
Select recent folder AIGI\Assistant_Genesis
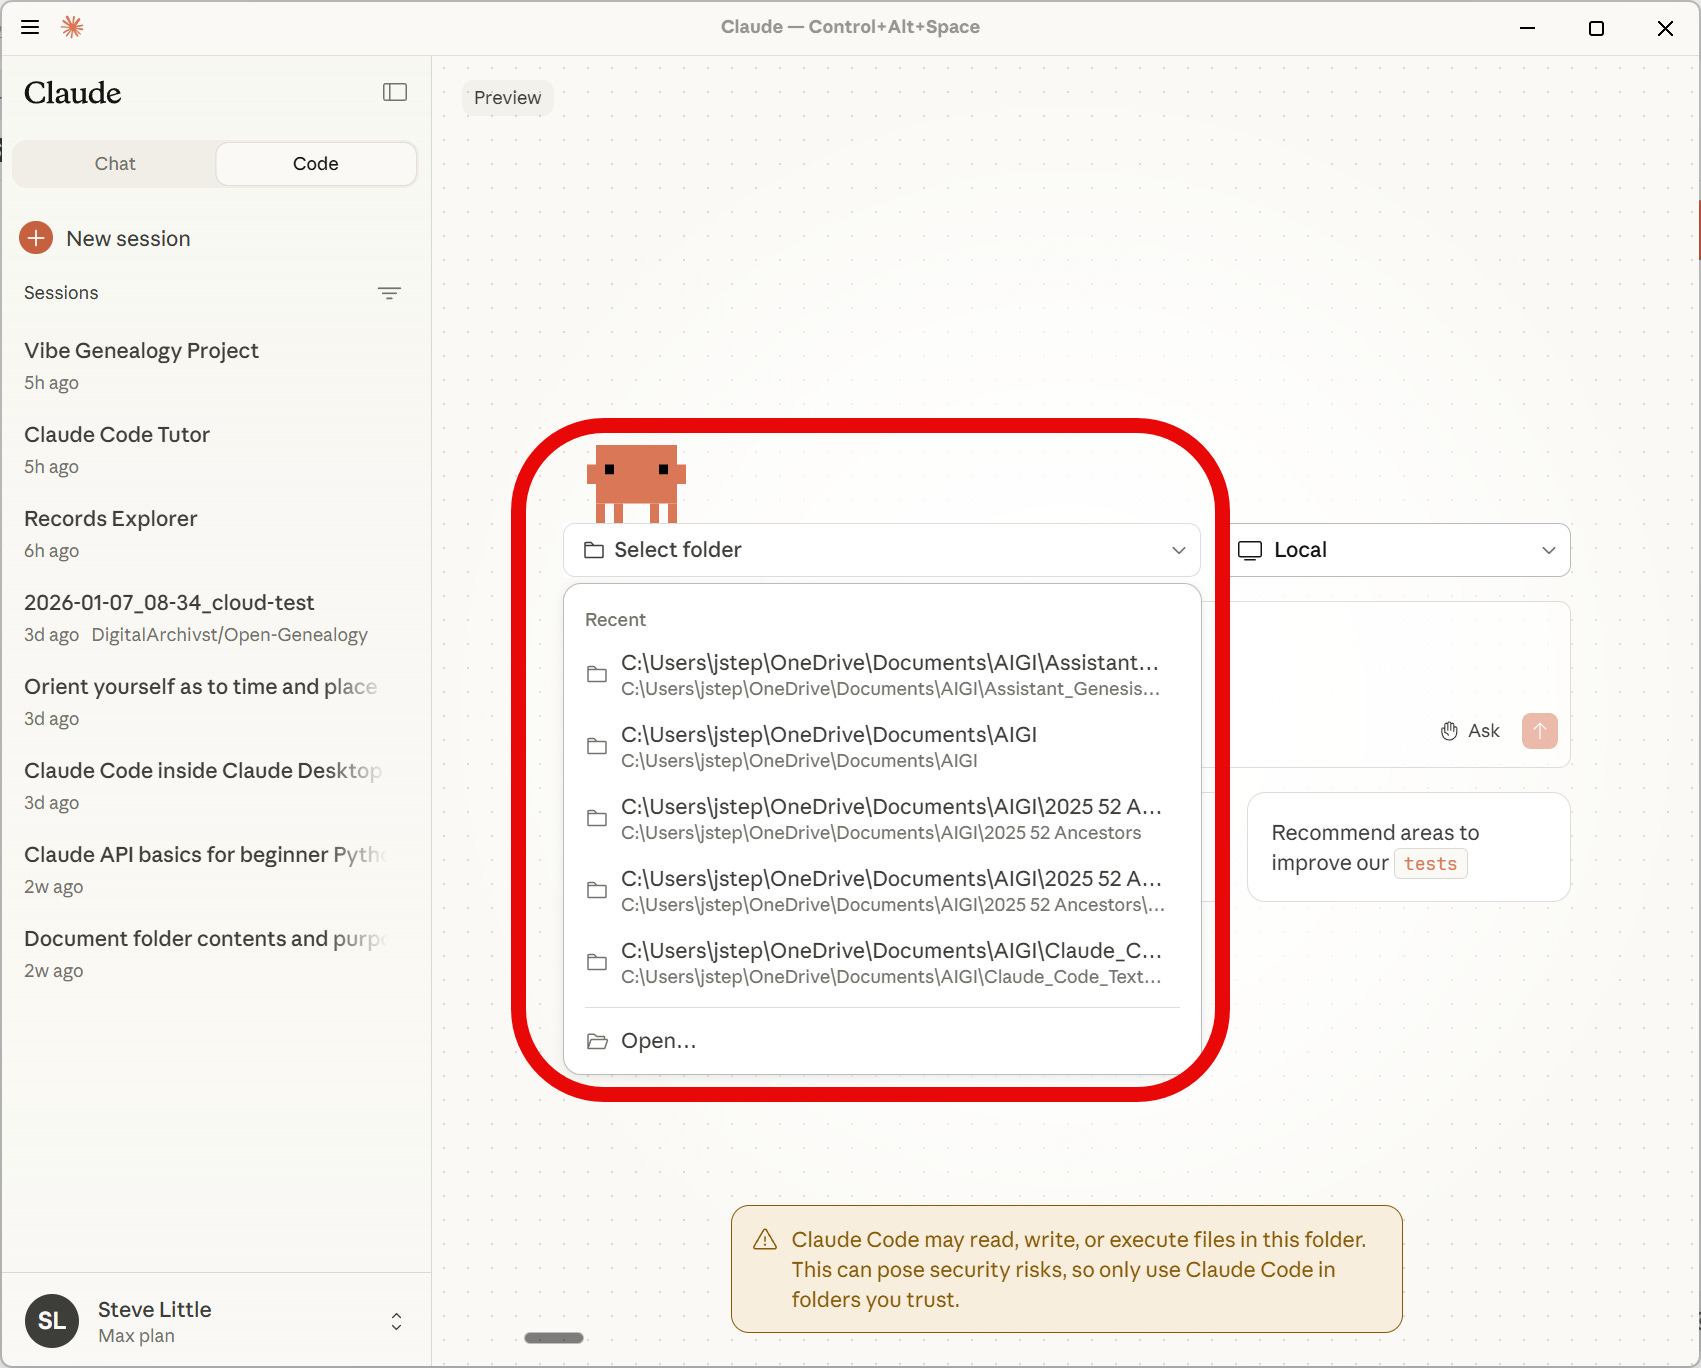point(882,674)
